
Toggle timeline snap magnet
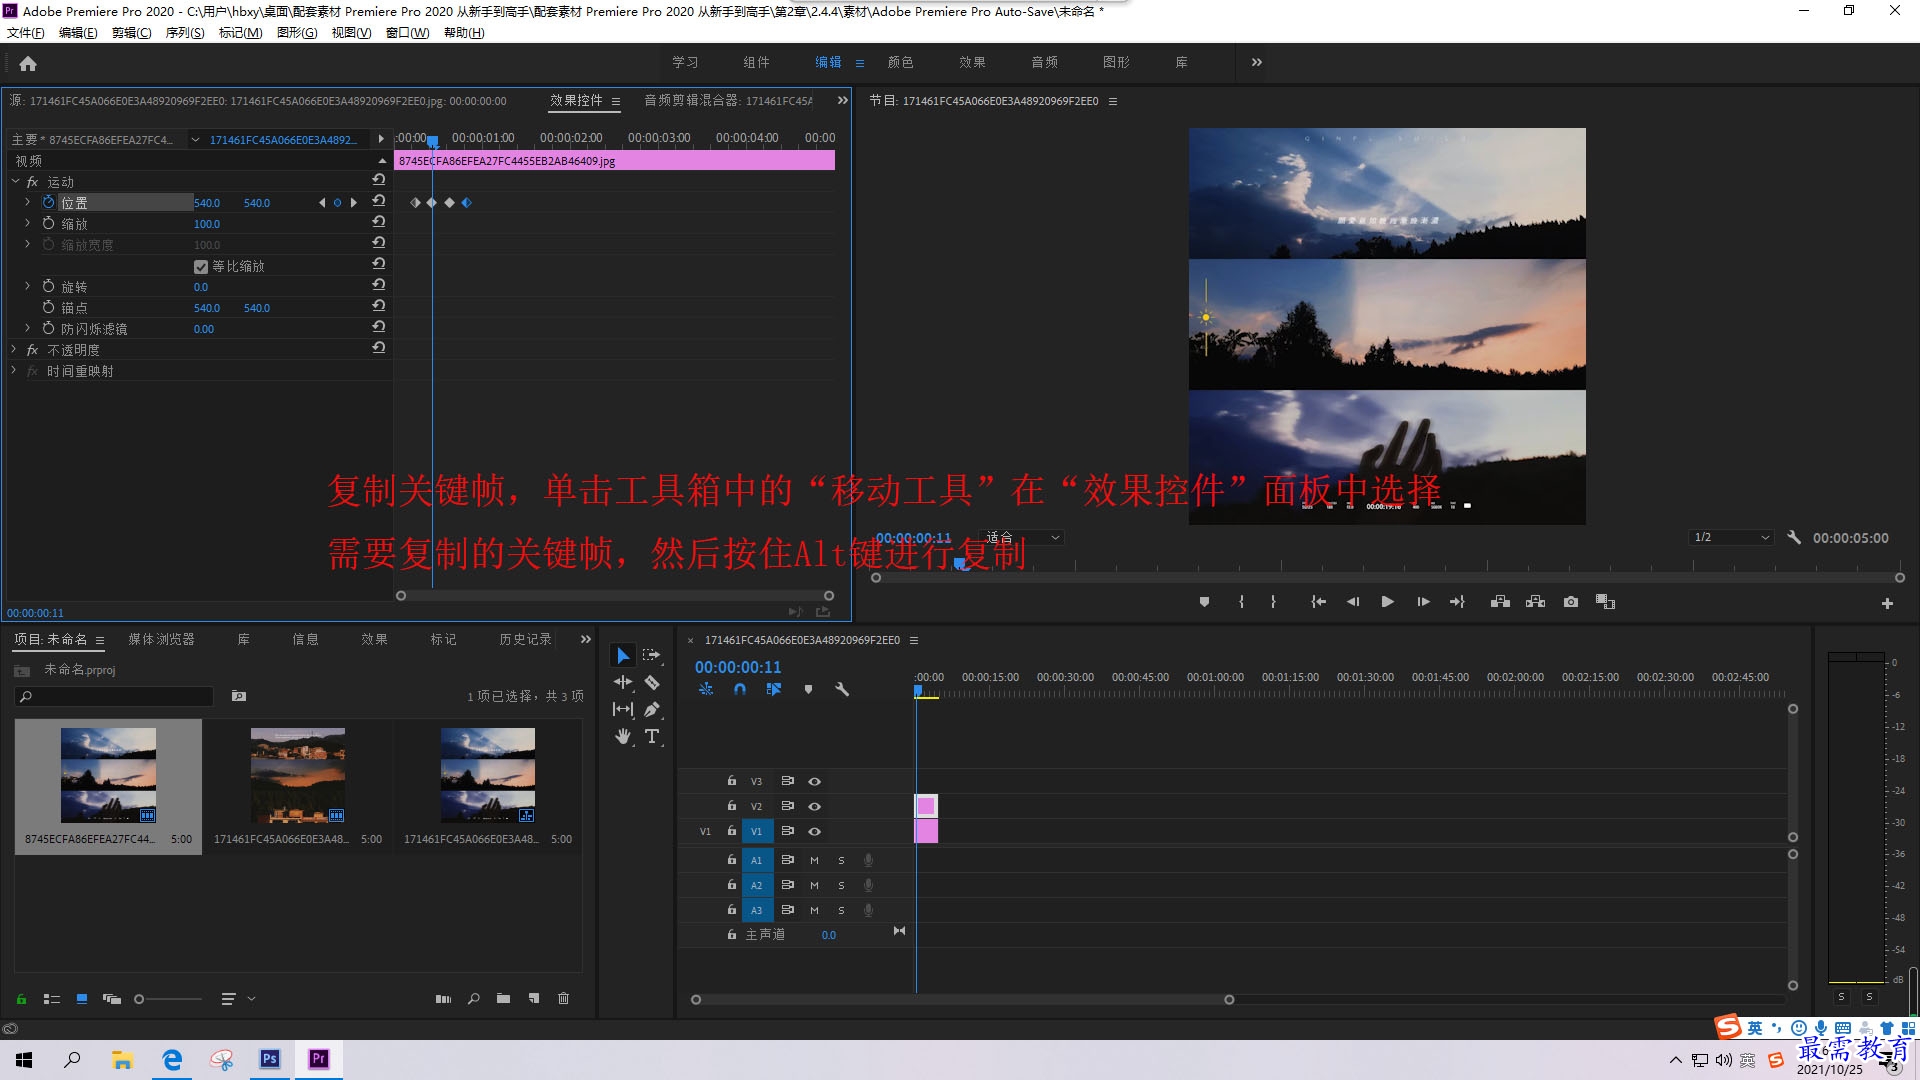pyautogui.click(x=740, y=689)
